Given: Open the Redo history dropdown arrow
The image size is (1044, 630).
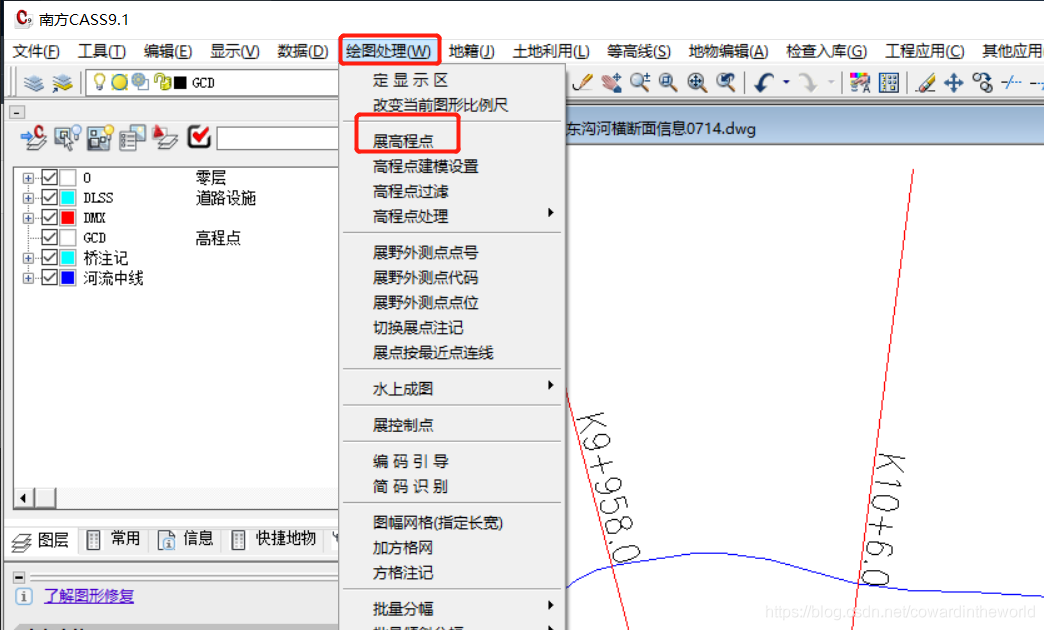Looking at the screenshot, I should 831,83.
